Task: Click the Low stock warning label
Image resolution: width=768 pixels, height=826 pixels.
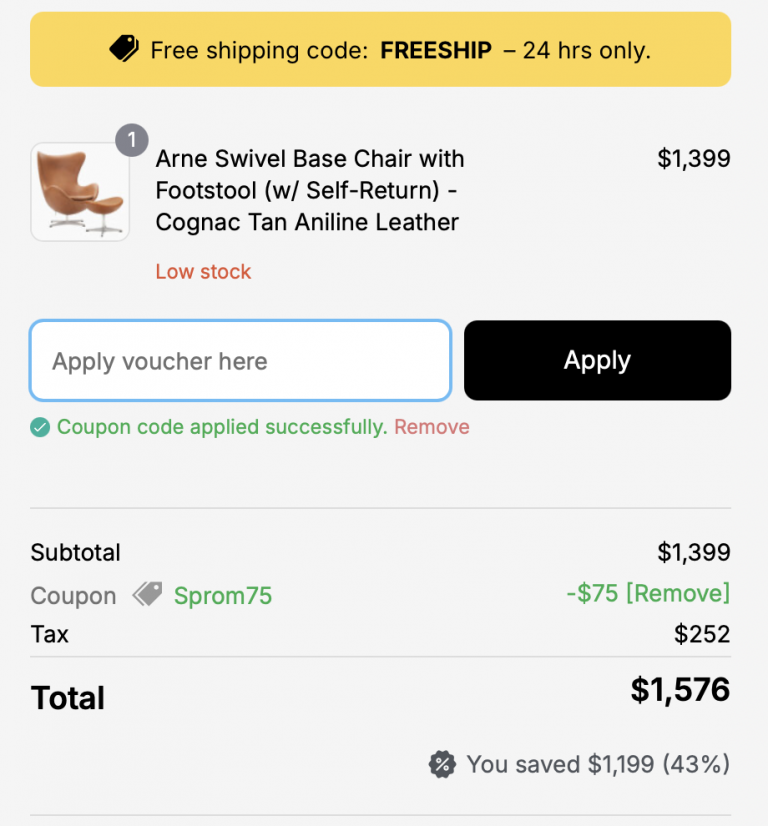Action: pos(203,271)
